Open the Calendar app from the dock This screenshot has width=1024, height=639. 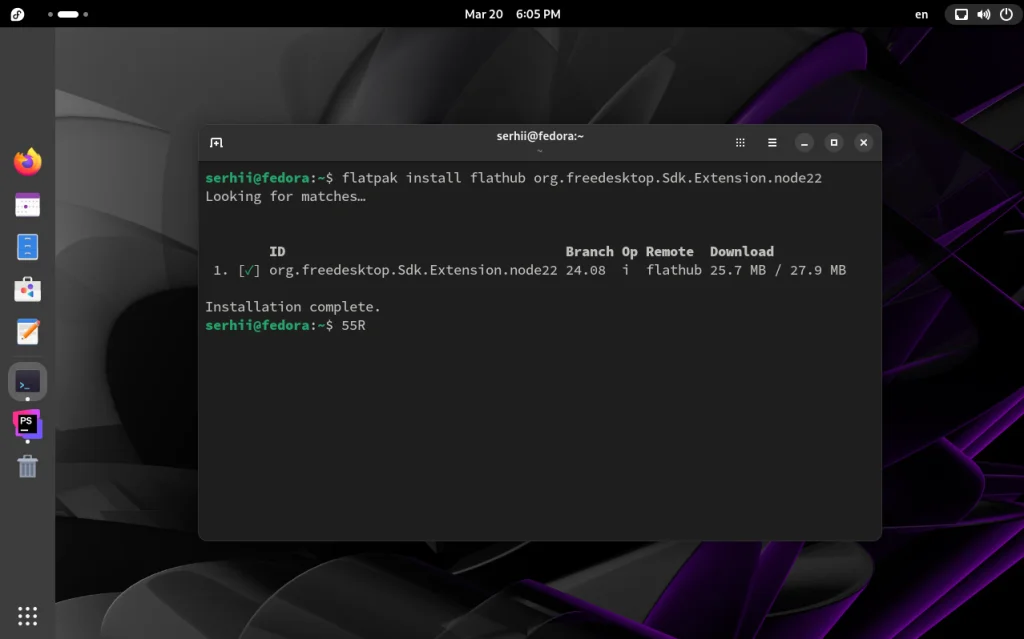(27, 204)
